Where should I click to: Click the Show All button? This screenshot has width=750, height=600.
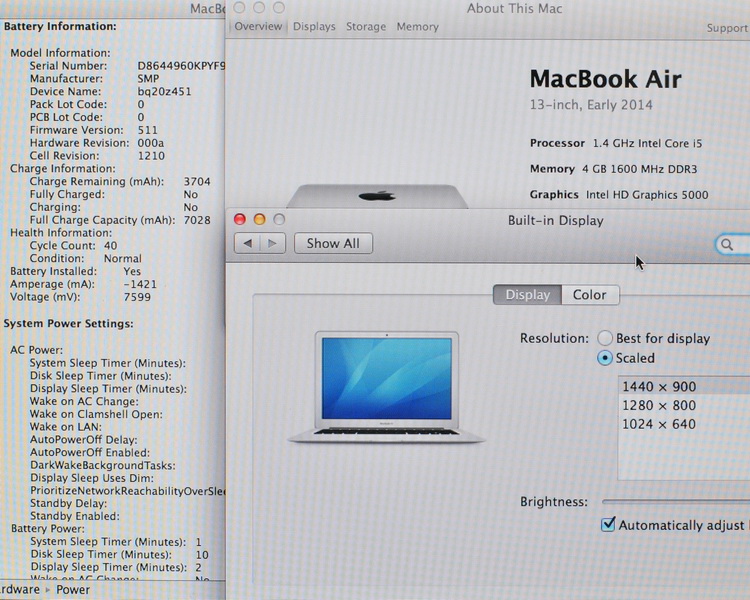pyautogui.click(x=333, y=244)
